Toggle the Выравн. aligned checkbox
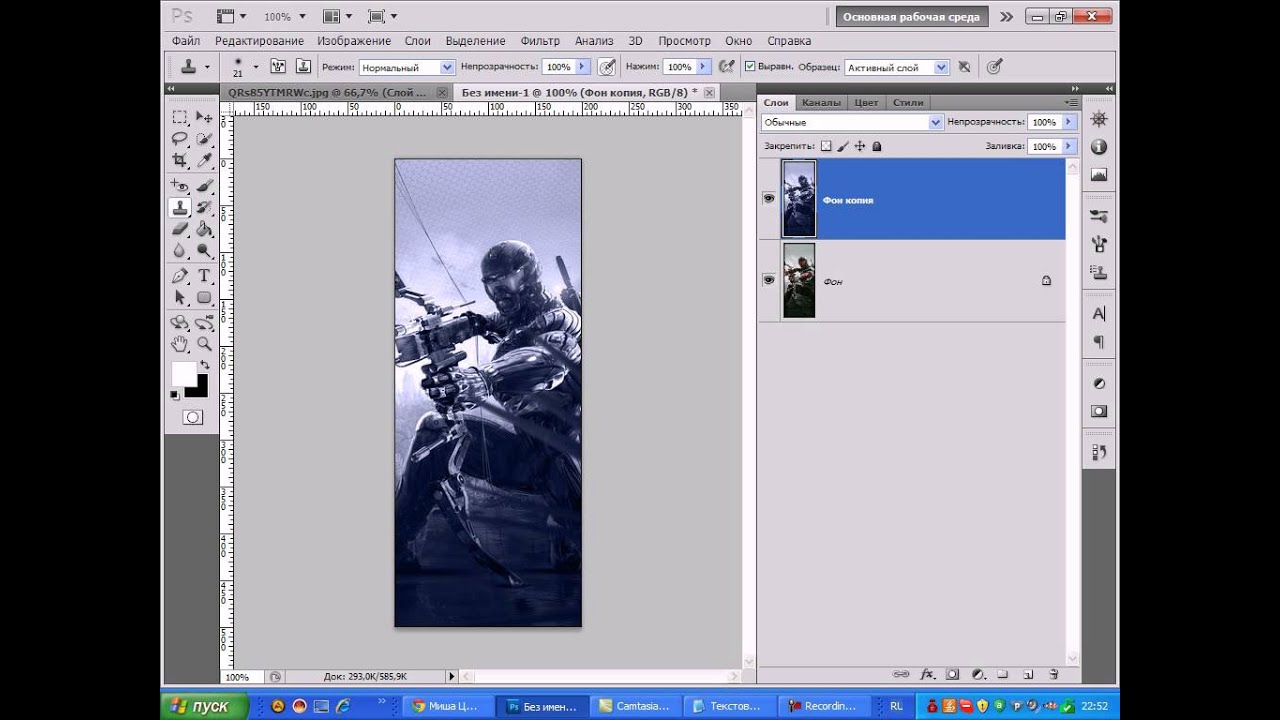Viewport: 1280px width, 720px height. [x=750, y=67]
